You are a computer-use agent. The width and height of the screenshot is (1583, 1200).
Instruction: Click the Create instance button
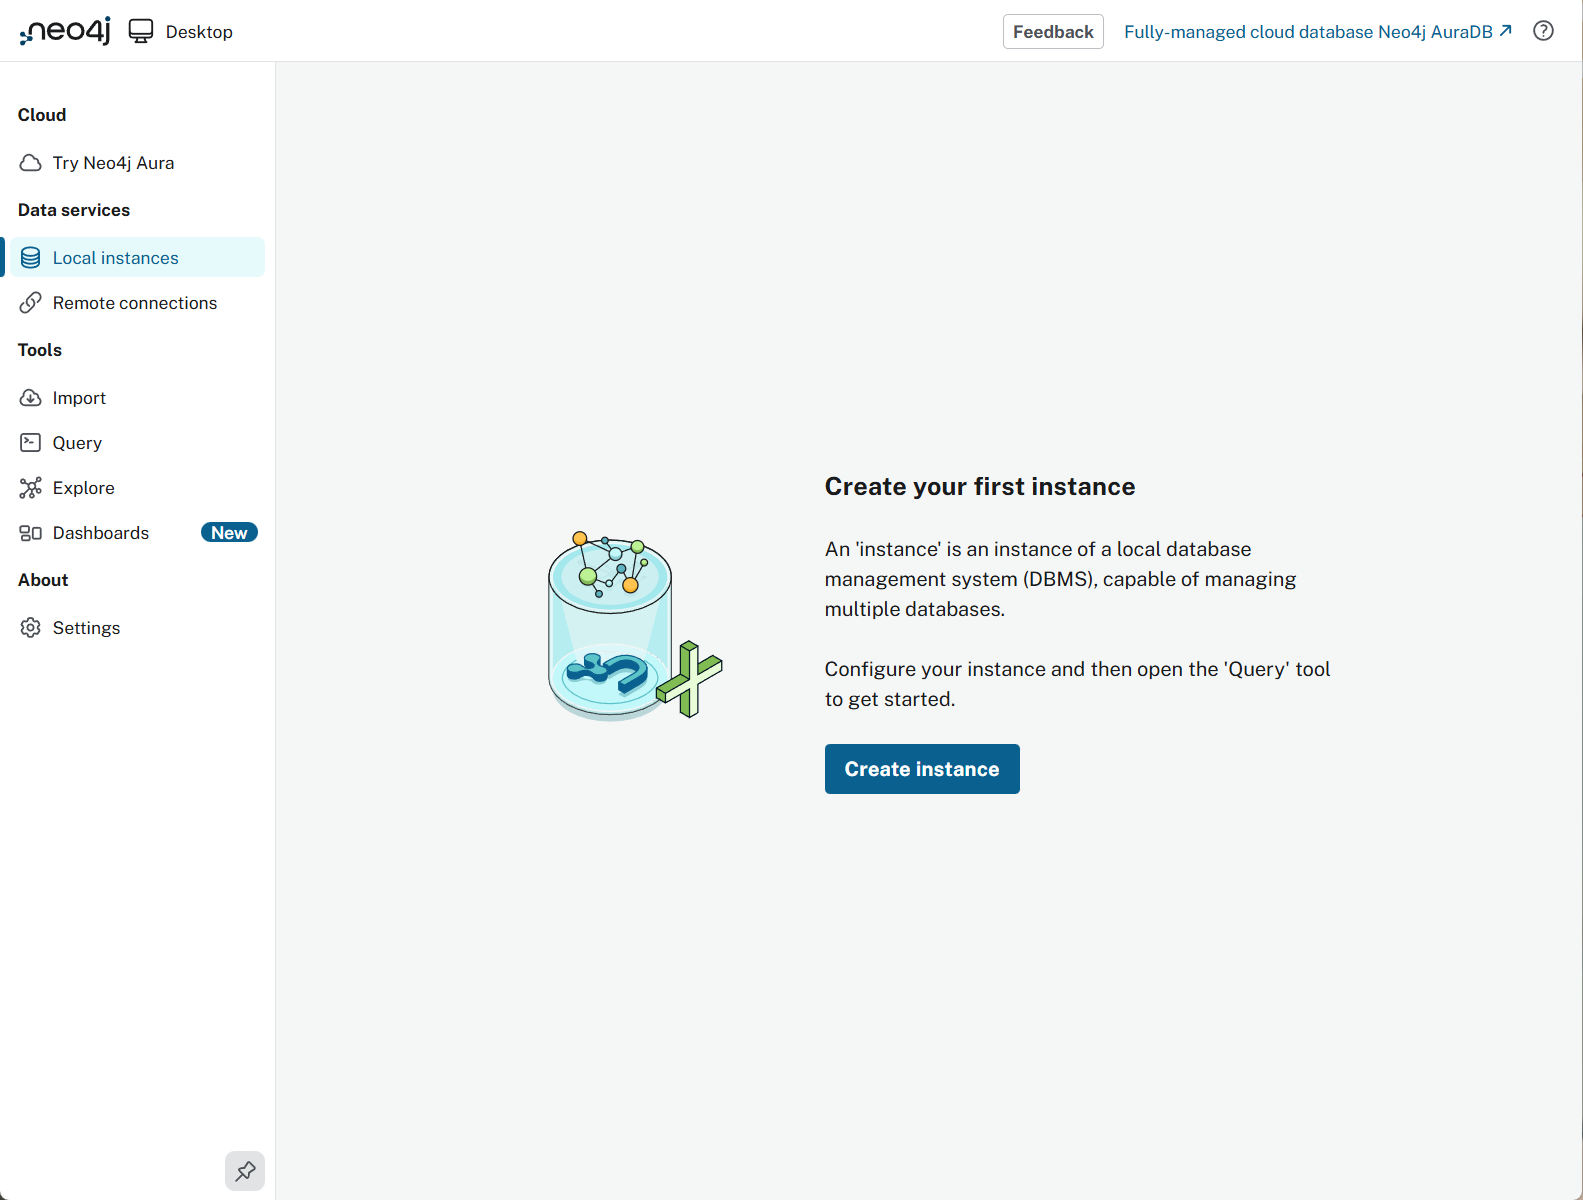[922, 769]
